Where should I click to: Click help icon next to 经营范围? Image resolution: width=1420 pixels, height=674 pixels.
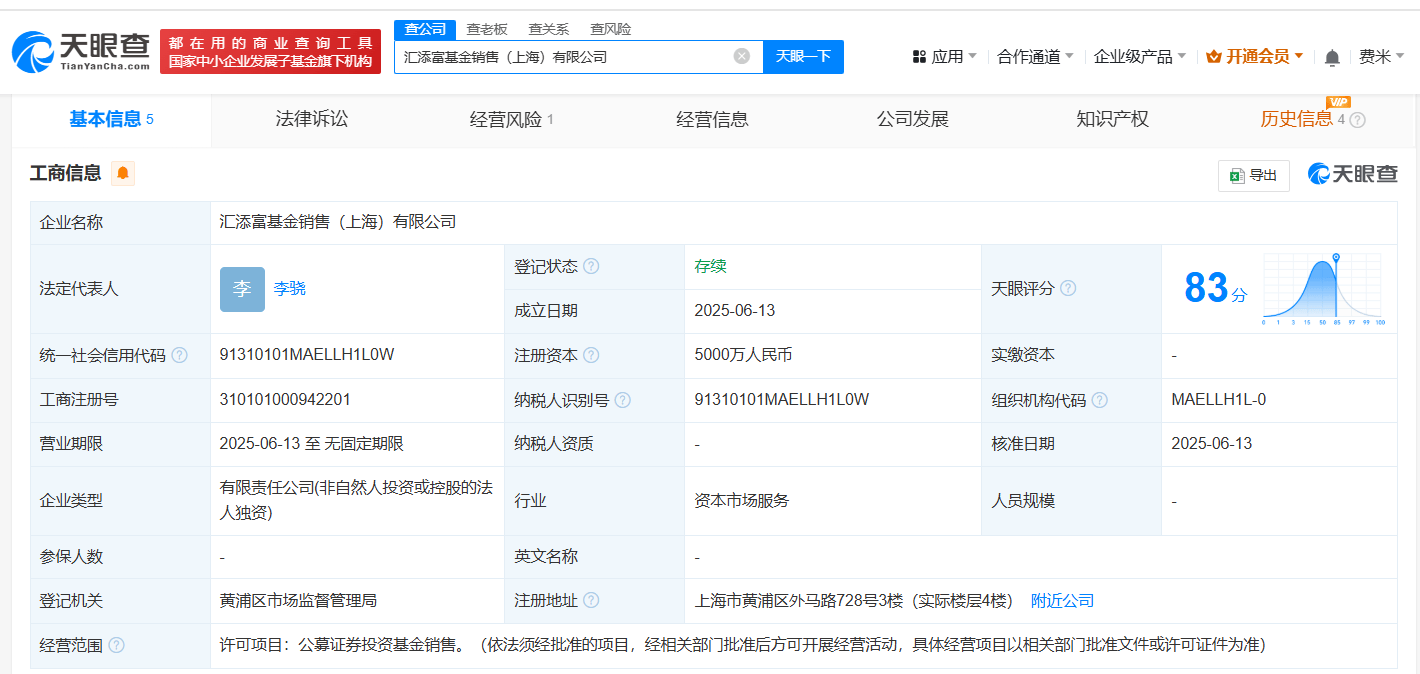[x=116, y=646]
